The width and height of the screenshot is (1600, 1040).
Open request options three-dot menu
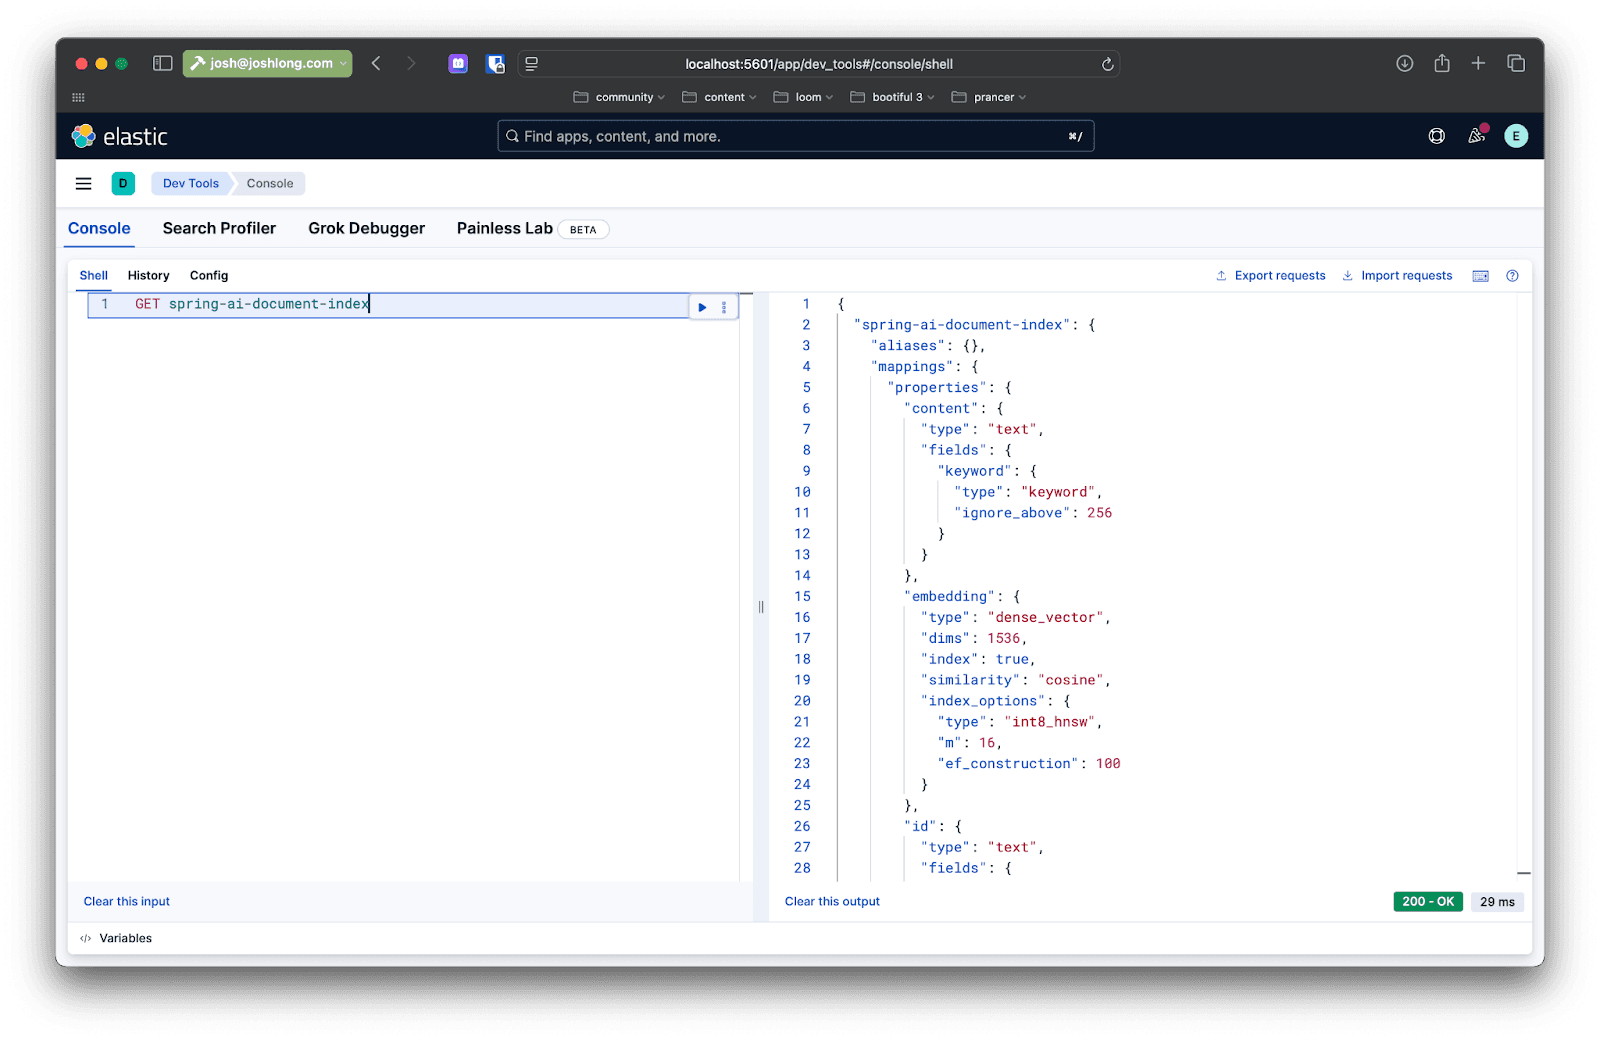click(x=724, y=307)
